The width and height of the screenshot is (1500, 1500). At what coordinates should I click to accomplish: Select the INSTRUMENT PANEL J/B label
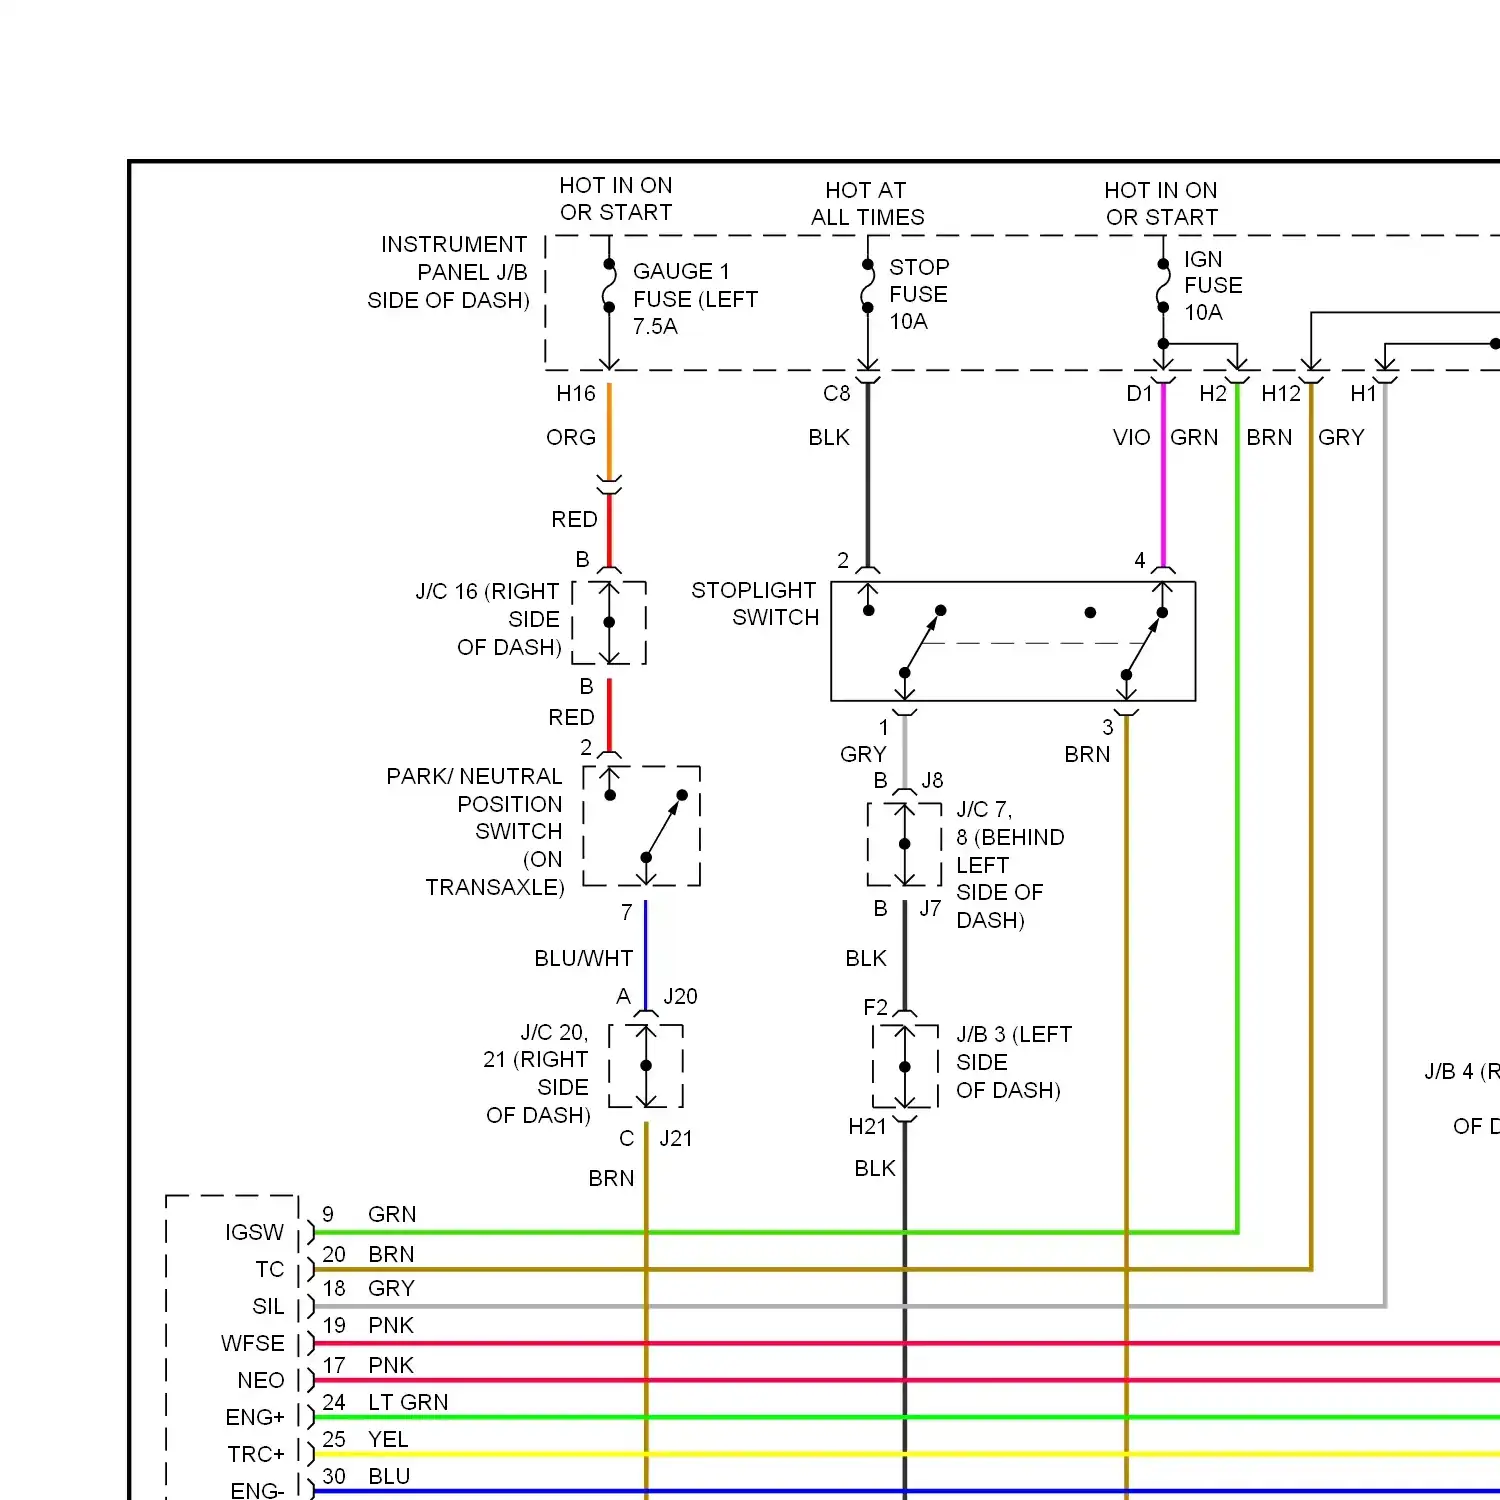tap(448, 272)
